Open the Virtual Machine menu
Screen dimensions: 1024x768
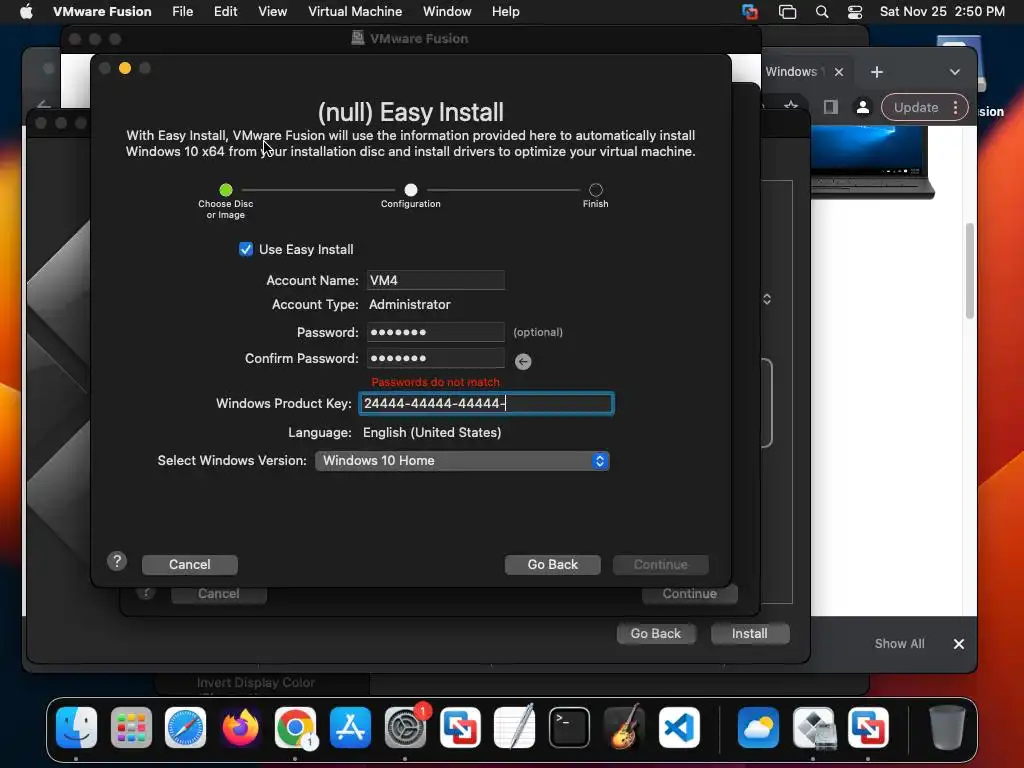coord(355,11)
